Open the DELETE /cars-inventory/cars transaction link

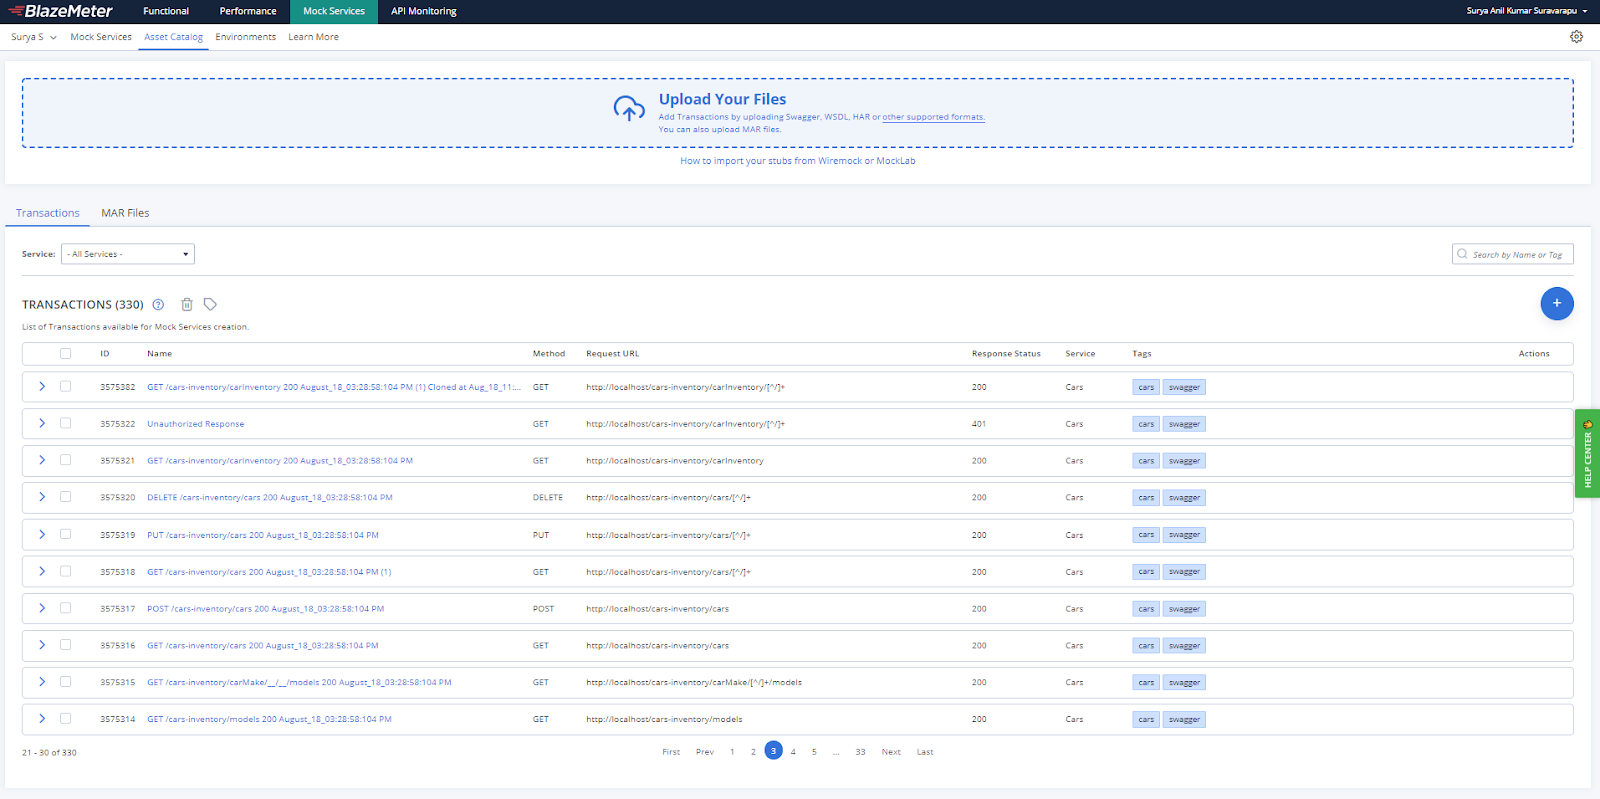pyautogui.click(x=270, y=498)
